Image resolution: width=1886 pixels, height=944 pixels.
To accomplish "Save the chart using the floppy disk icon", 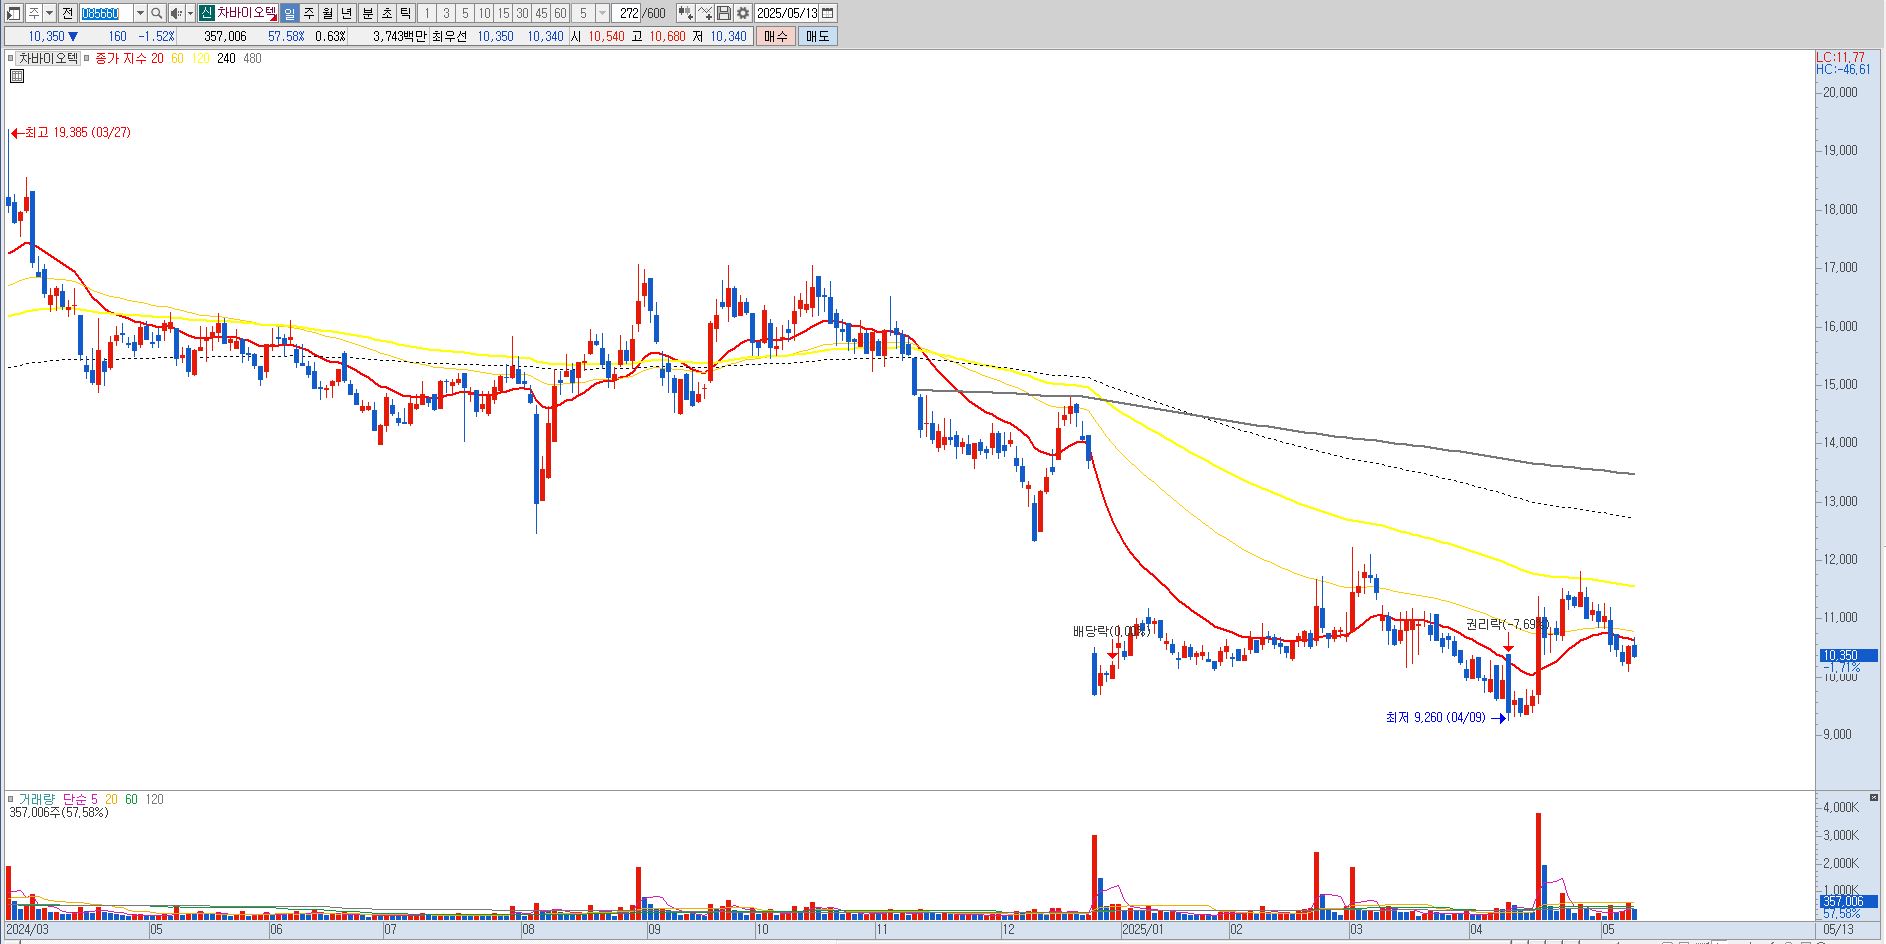I will tap(724, 13).
